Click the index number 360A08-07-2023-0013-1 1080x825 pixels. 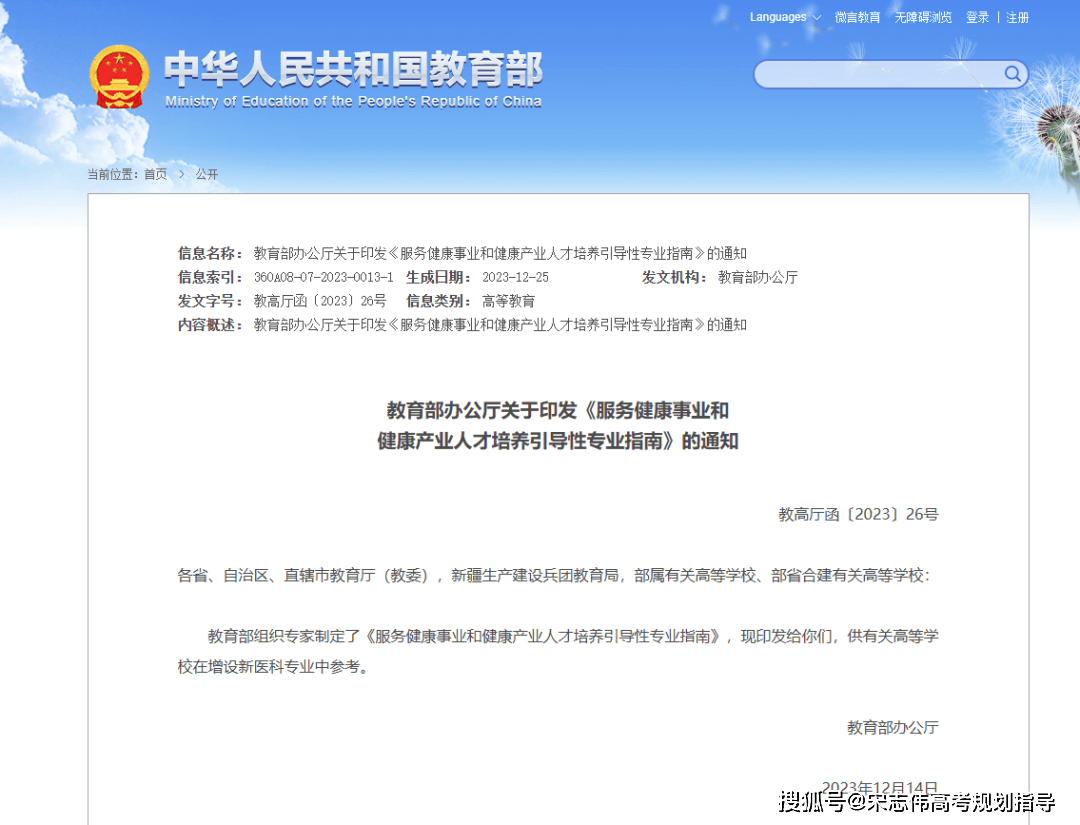(x=324, y=278)
